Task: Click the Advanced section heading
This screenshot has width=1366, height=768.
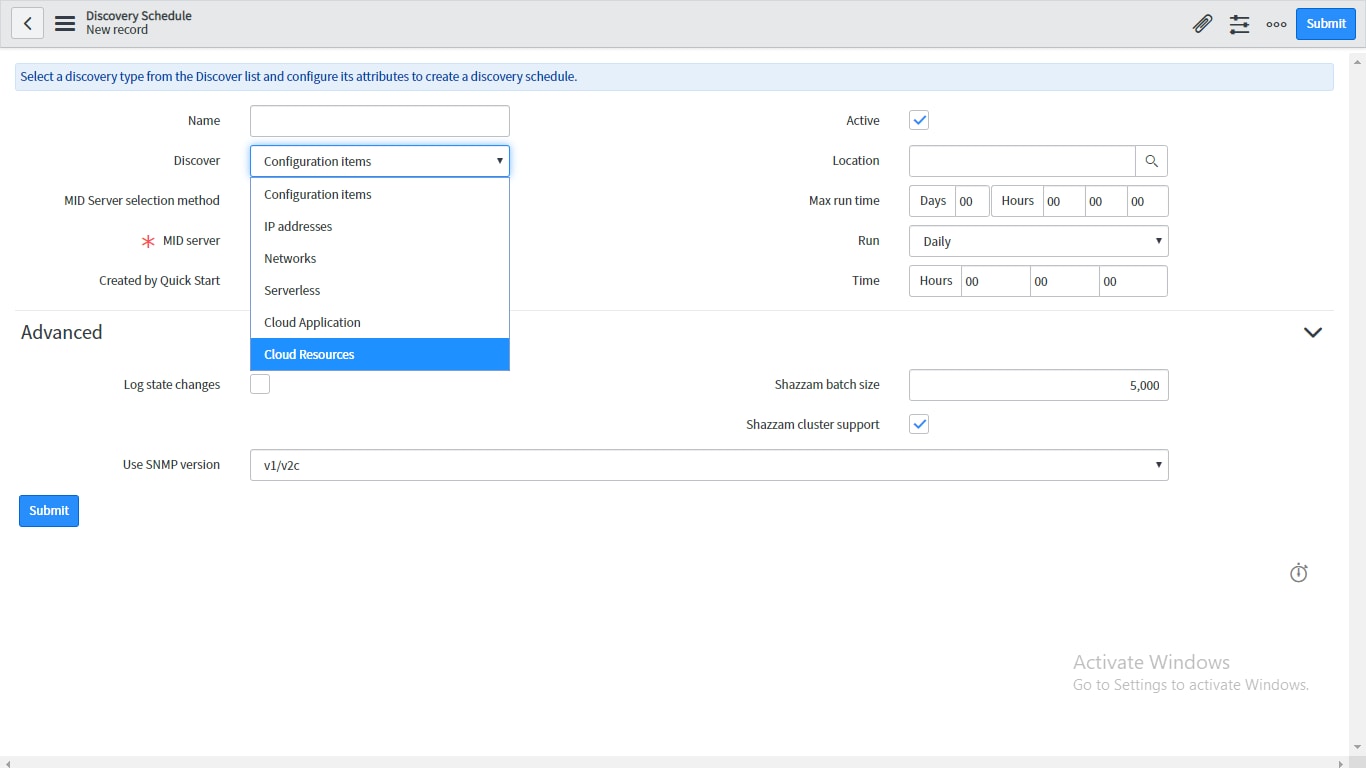Action: point(62,332)
